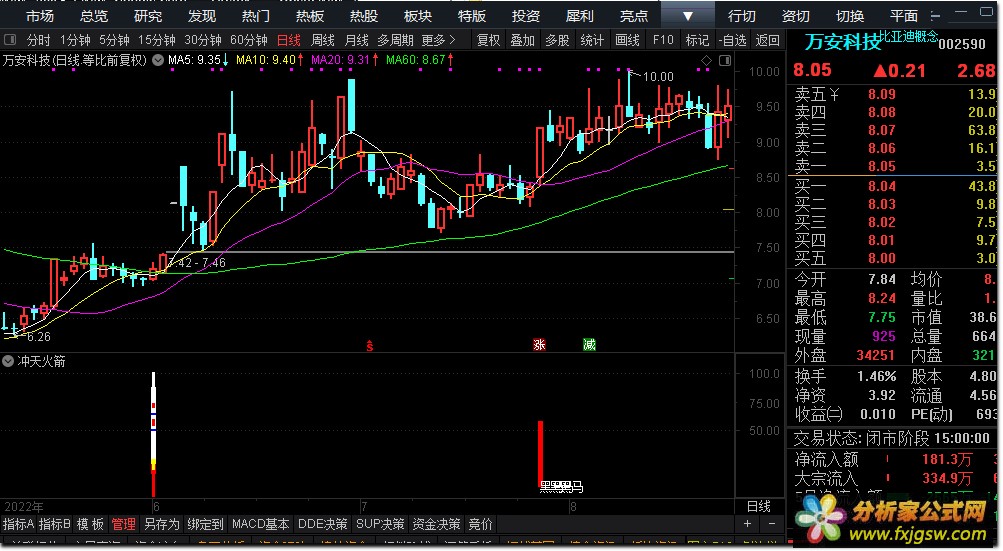This screenshot has width=1003, height=551.
Task: Click the 返回 back button
Action: coord(768,40)
